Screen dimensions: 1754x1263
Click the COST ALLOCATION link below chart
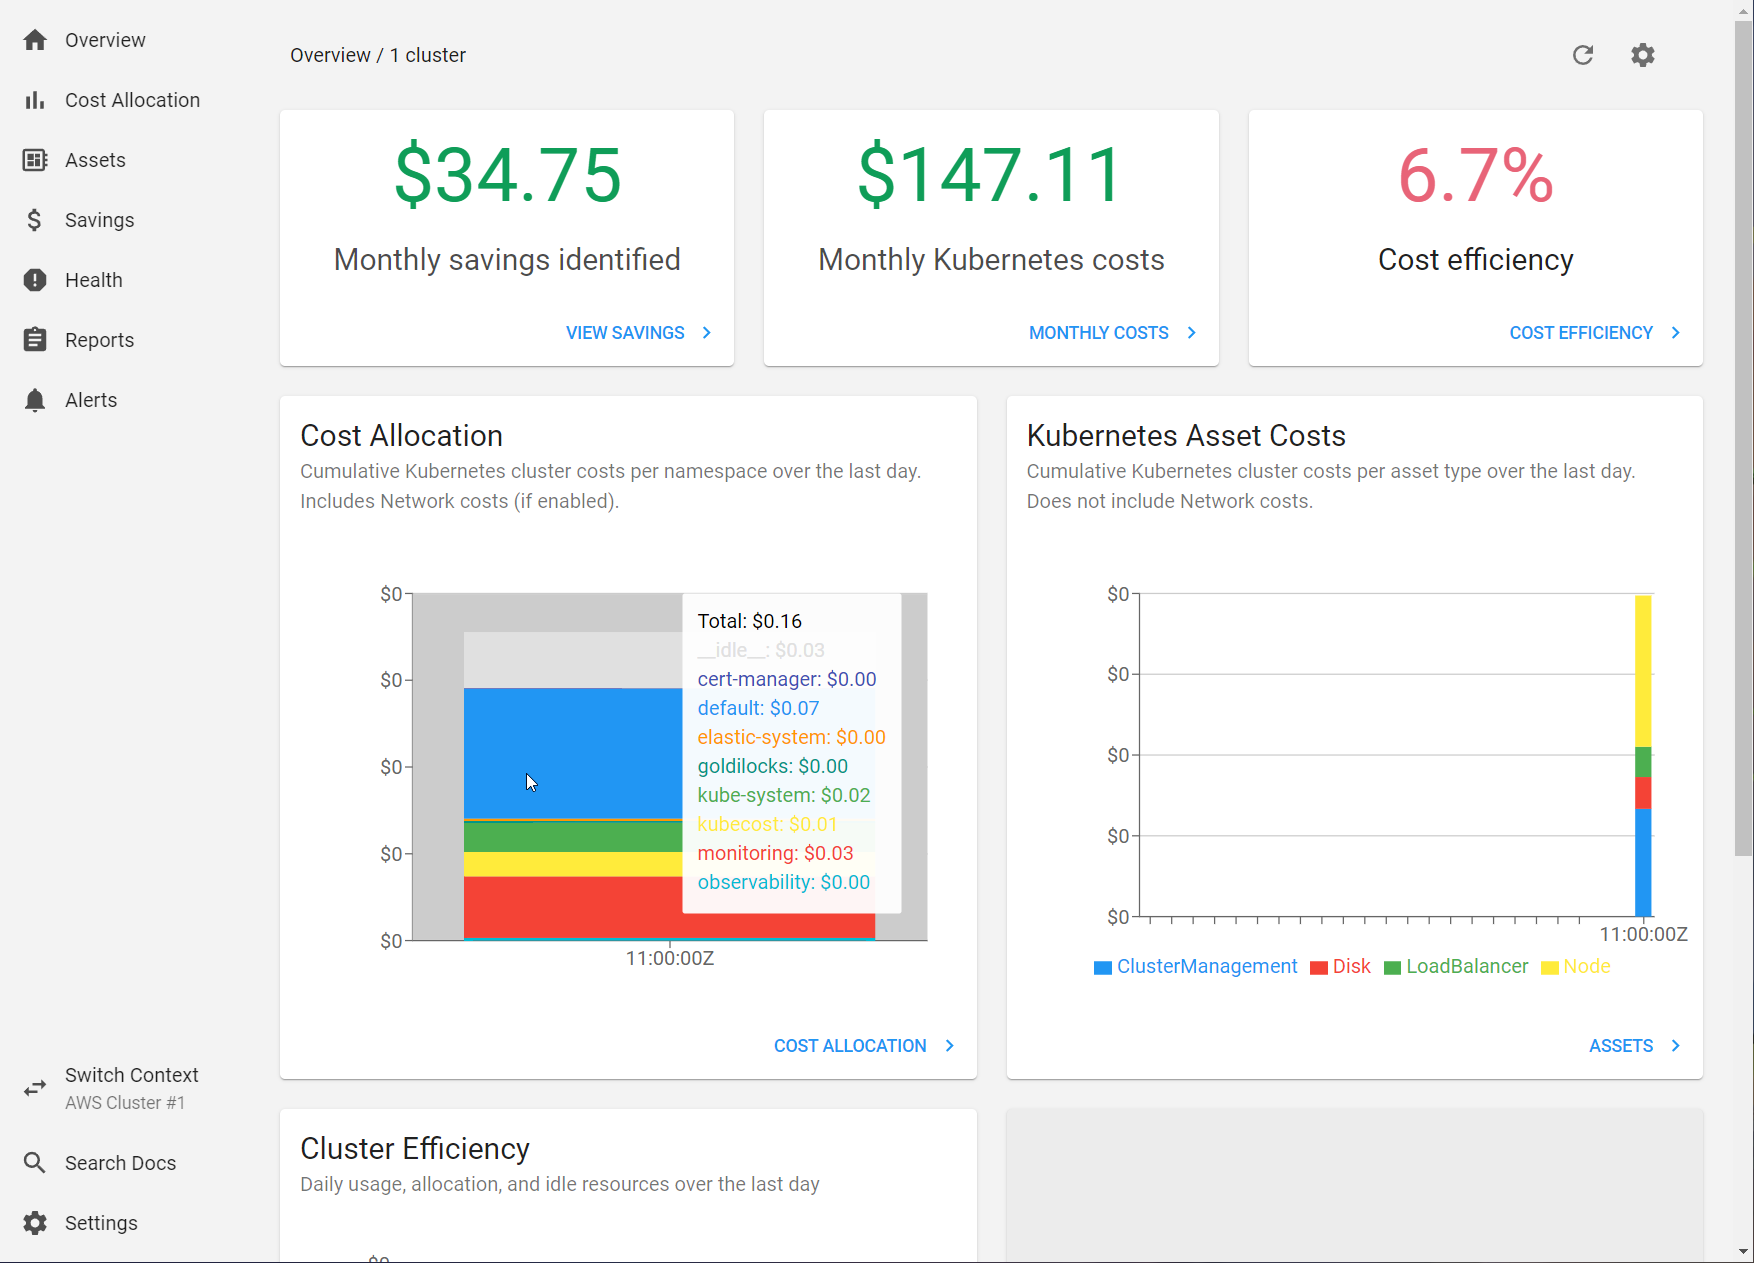pos(850,1046)
